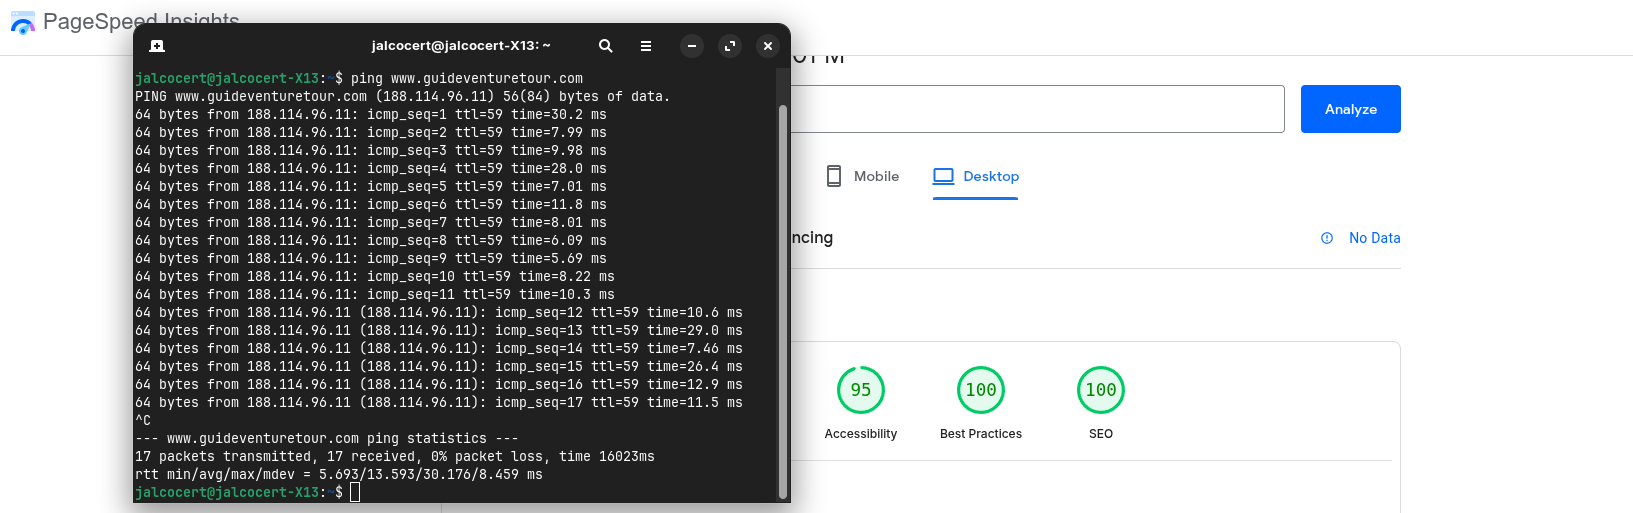This screenshot has height=513, width=1633.
Task: Open the Accessibility score gauge 95
Action: coord(861,390)
